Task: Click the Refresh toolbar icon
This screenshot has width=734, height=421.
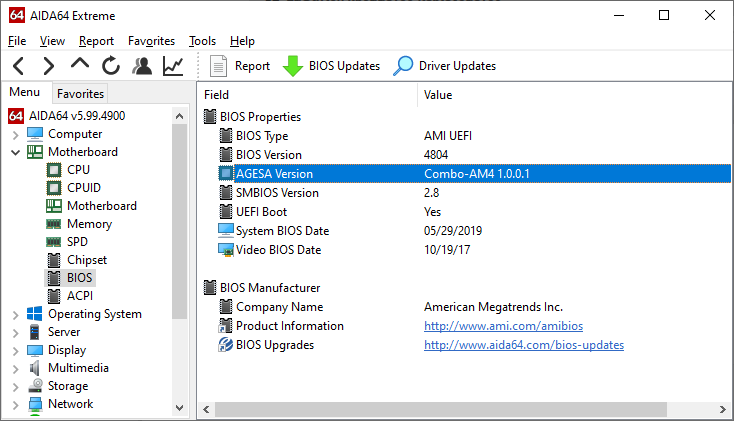Action: [x=111, y=66]
